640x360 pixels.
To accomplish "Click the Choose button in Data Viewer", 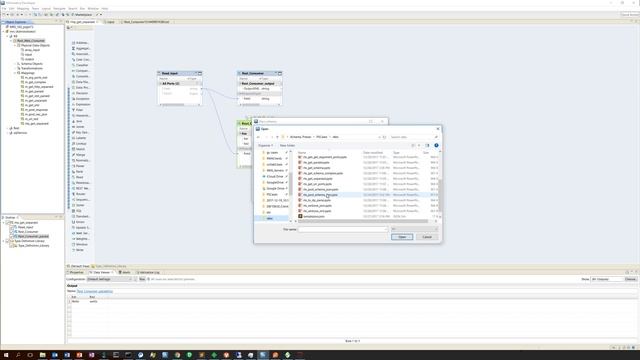I will tap(631, 279).
